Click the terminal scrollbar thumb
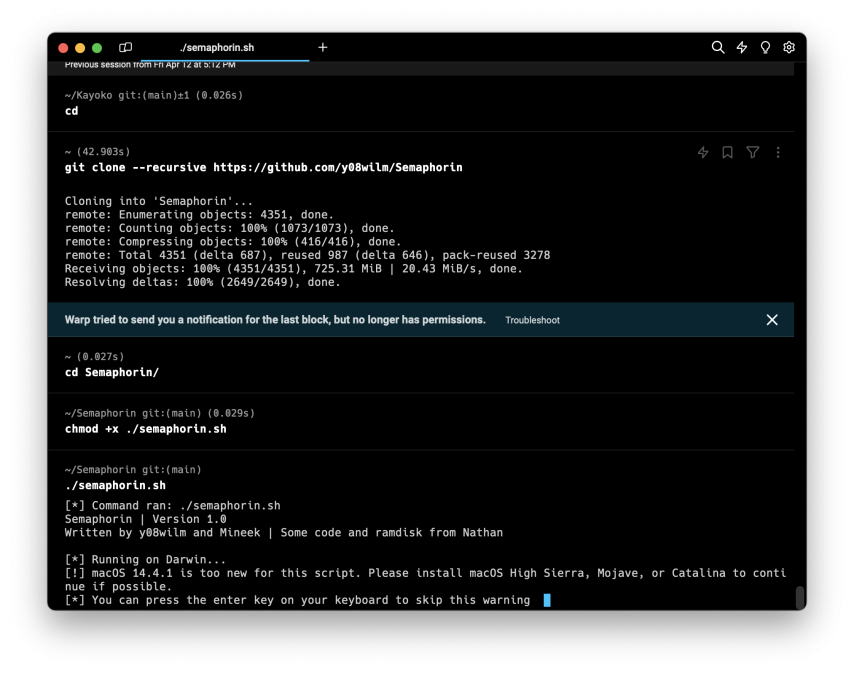The width and height of the screenshot is (854, 673). (x=800, y=597)
